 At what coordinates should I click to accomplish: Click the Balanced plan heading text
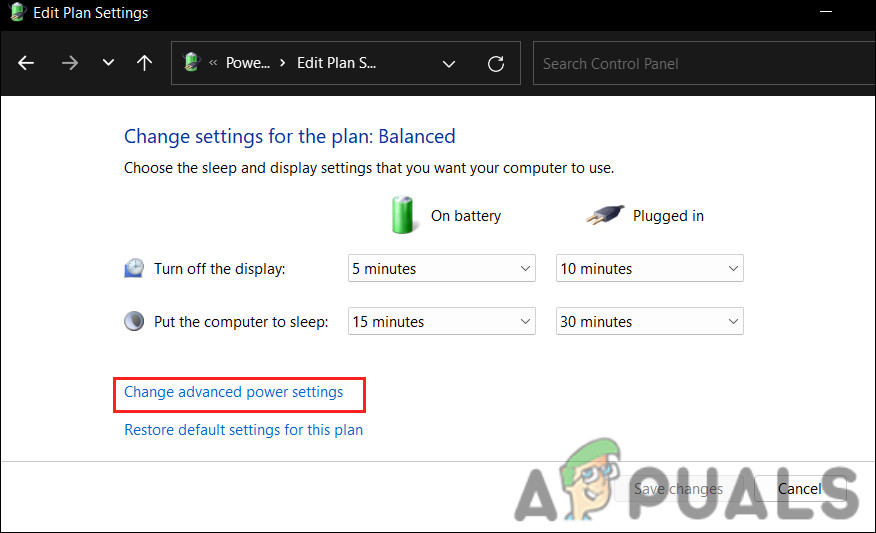(289, 136)
